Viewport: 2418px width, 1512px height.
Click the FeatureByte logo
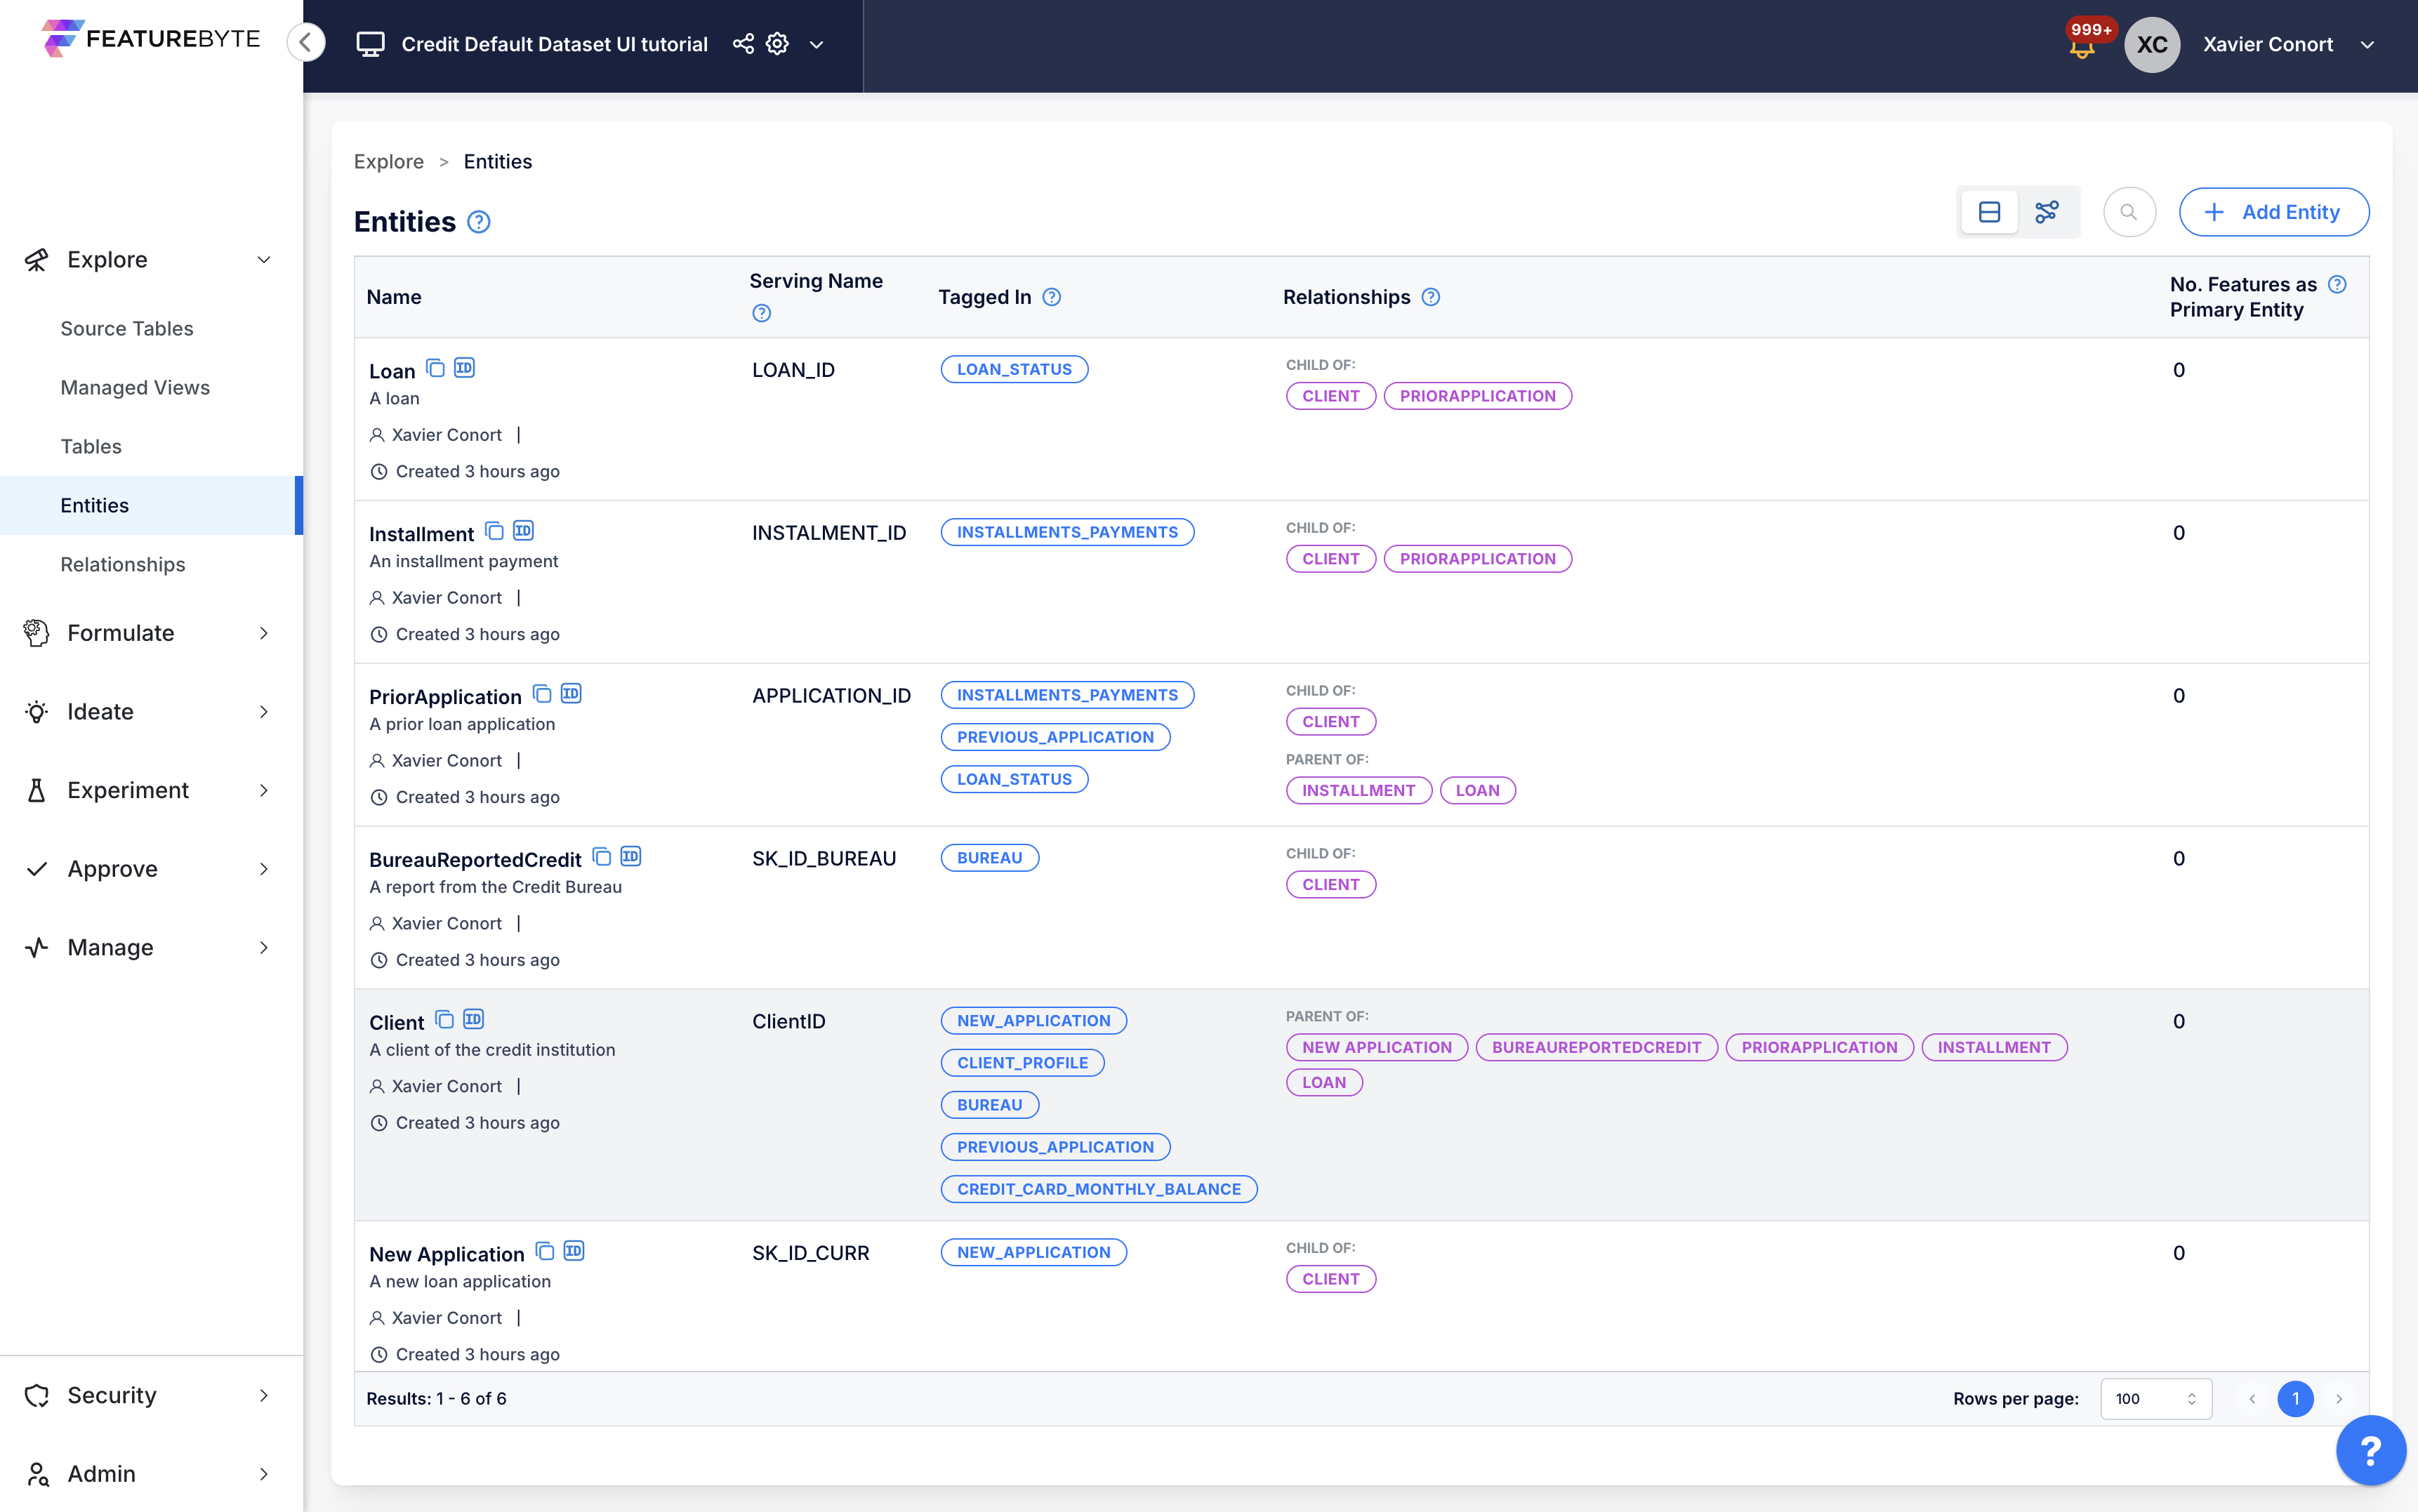coord(150,39)
